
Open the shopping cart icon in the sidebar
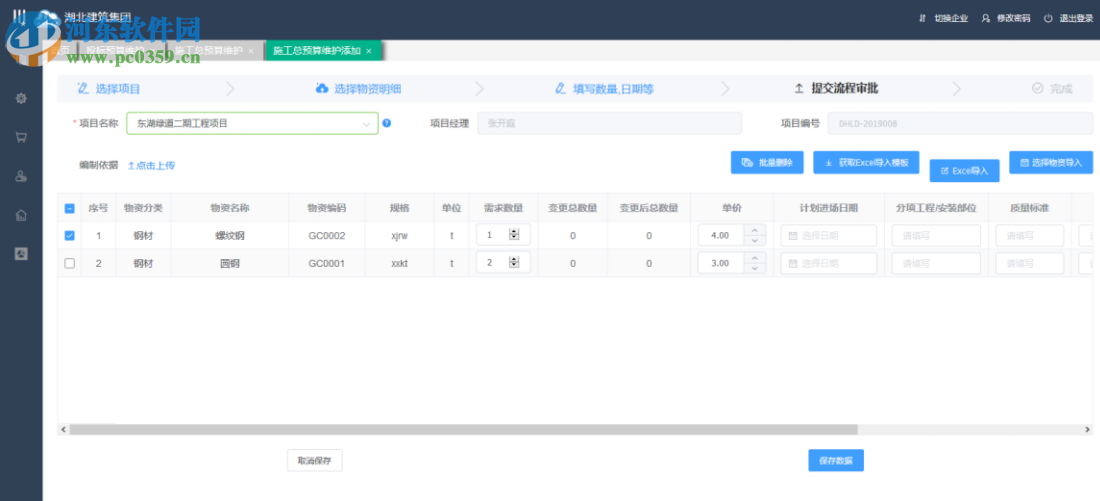[21, 138]
